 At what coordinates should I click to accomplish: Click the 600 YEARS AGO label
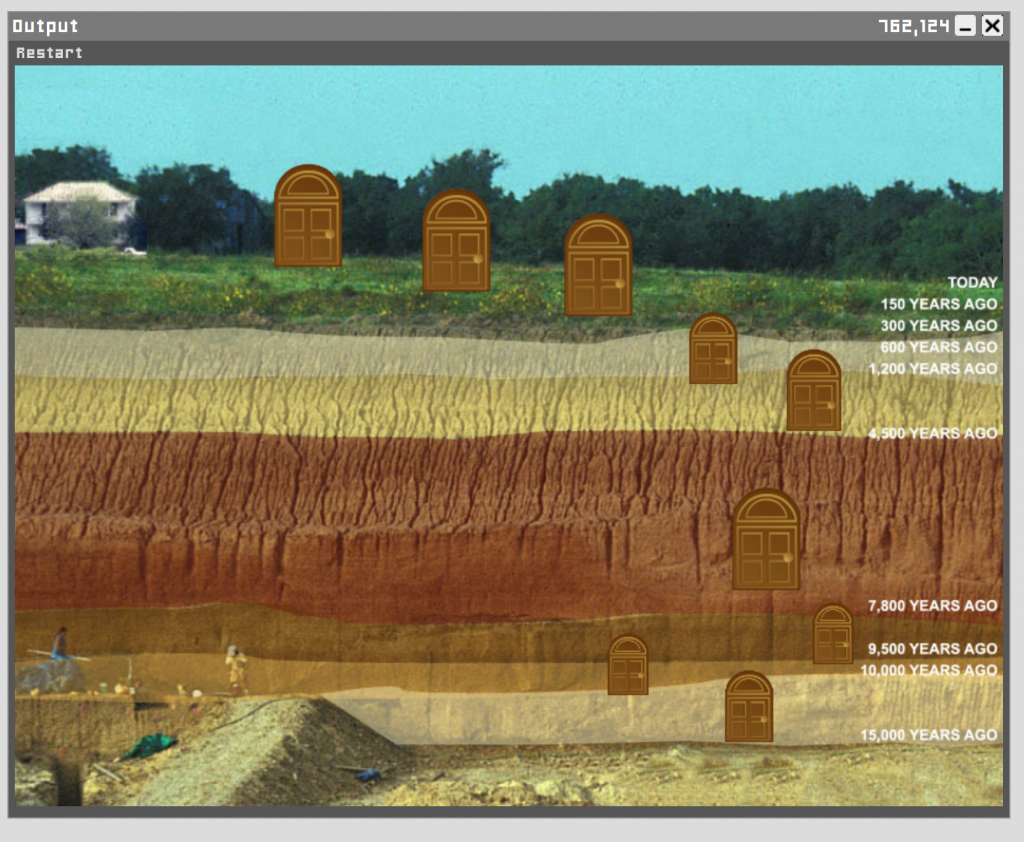[938, 347]
